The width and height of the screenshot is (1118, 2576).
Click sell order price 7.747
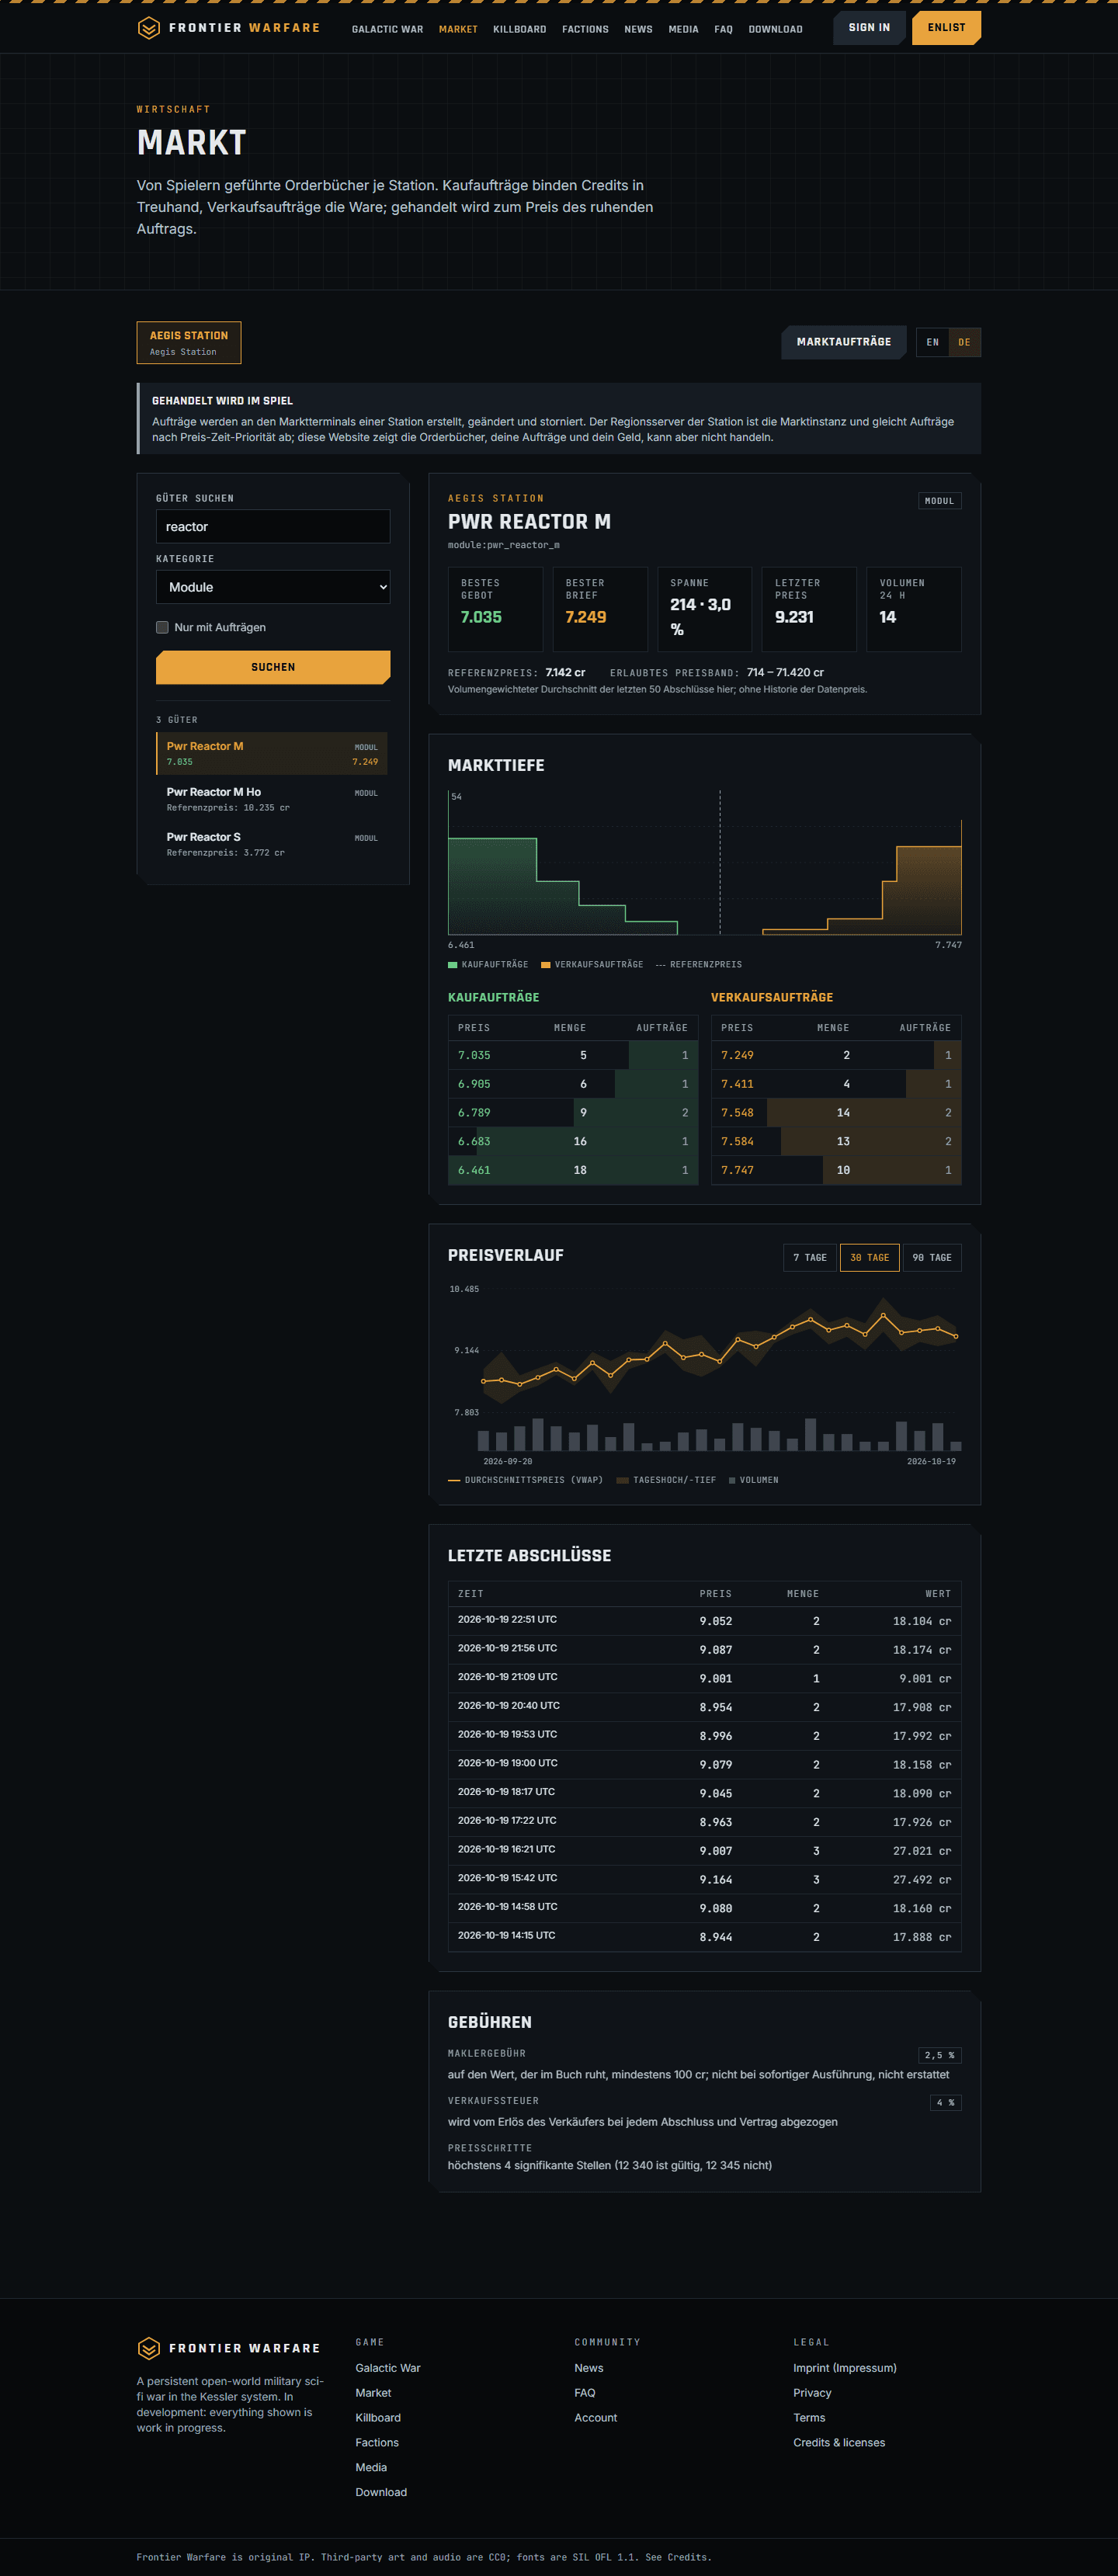point(737,1170)
